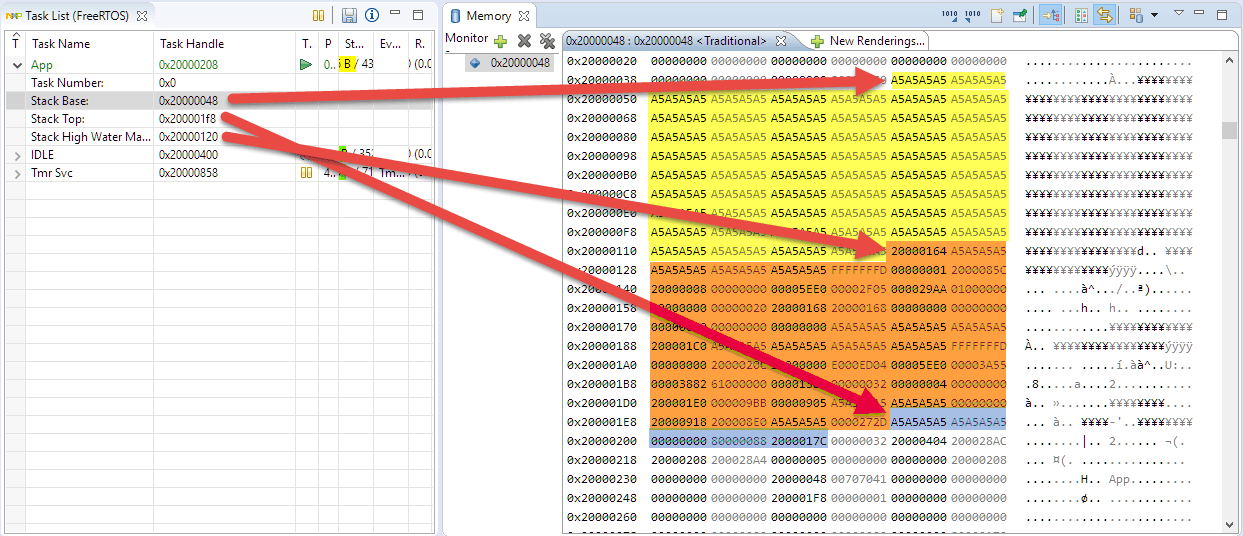Select the Memory view tab

489,16
